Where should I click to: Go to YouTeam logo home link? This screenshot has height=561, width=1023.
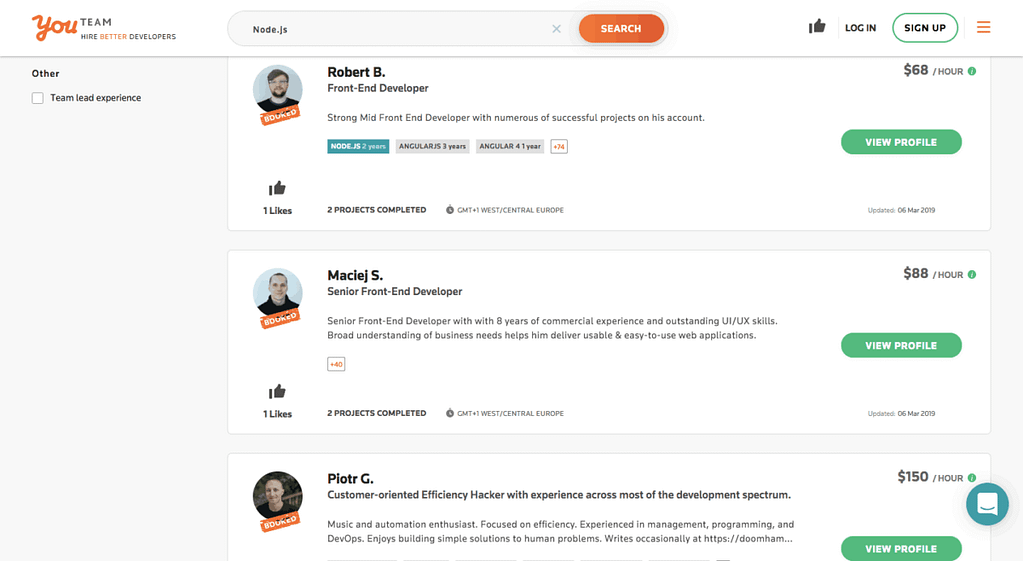104,28
